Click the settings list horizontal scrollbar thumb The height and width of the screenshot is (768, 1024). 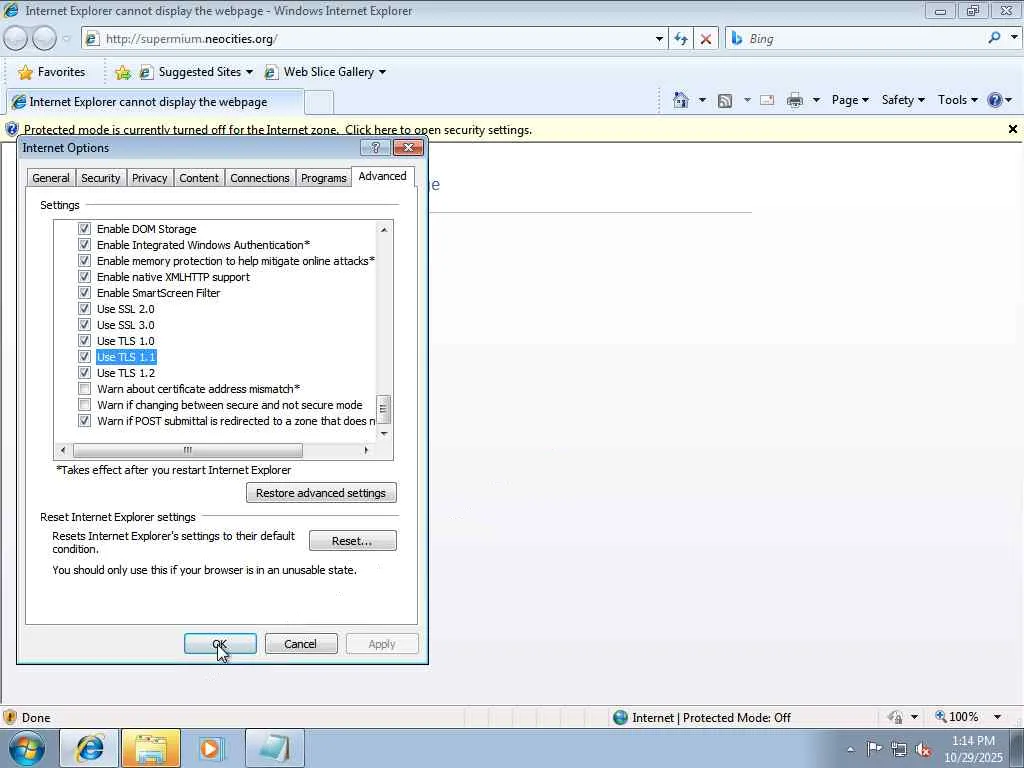(187, 450)
